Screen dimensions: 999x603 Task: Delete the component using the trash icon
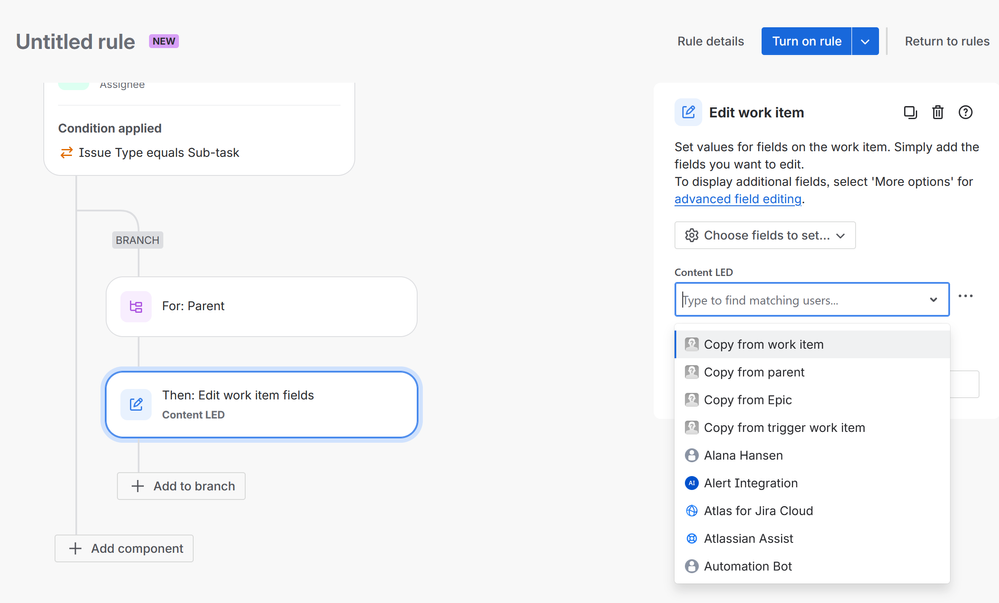tap(938, 112)
